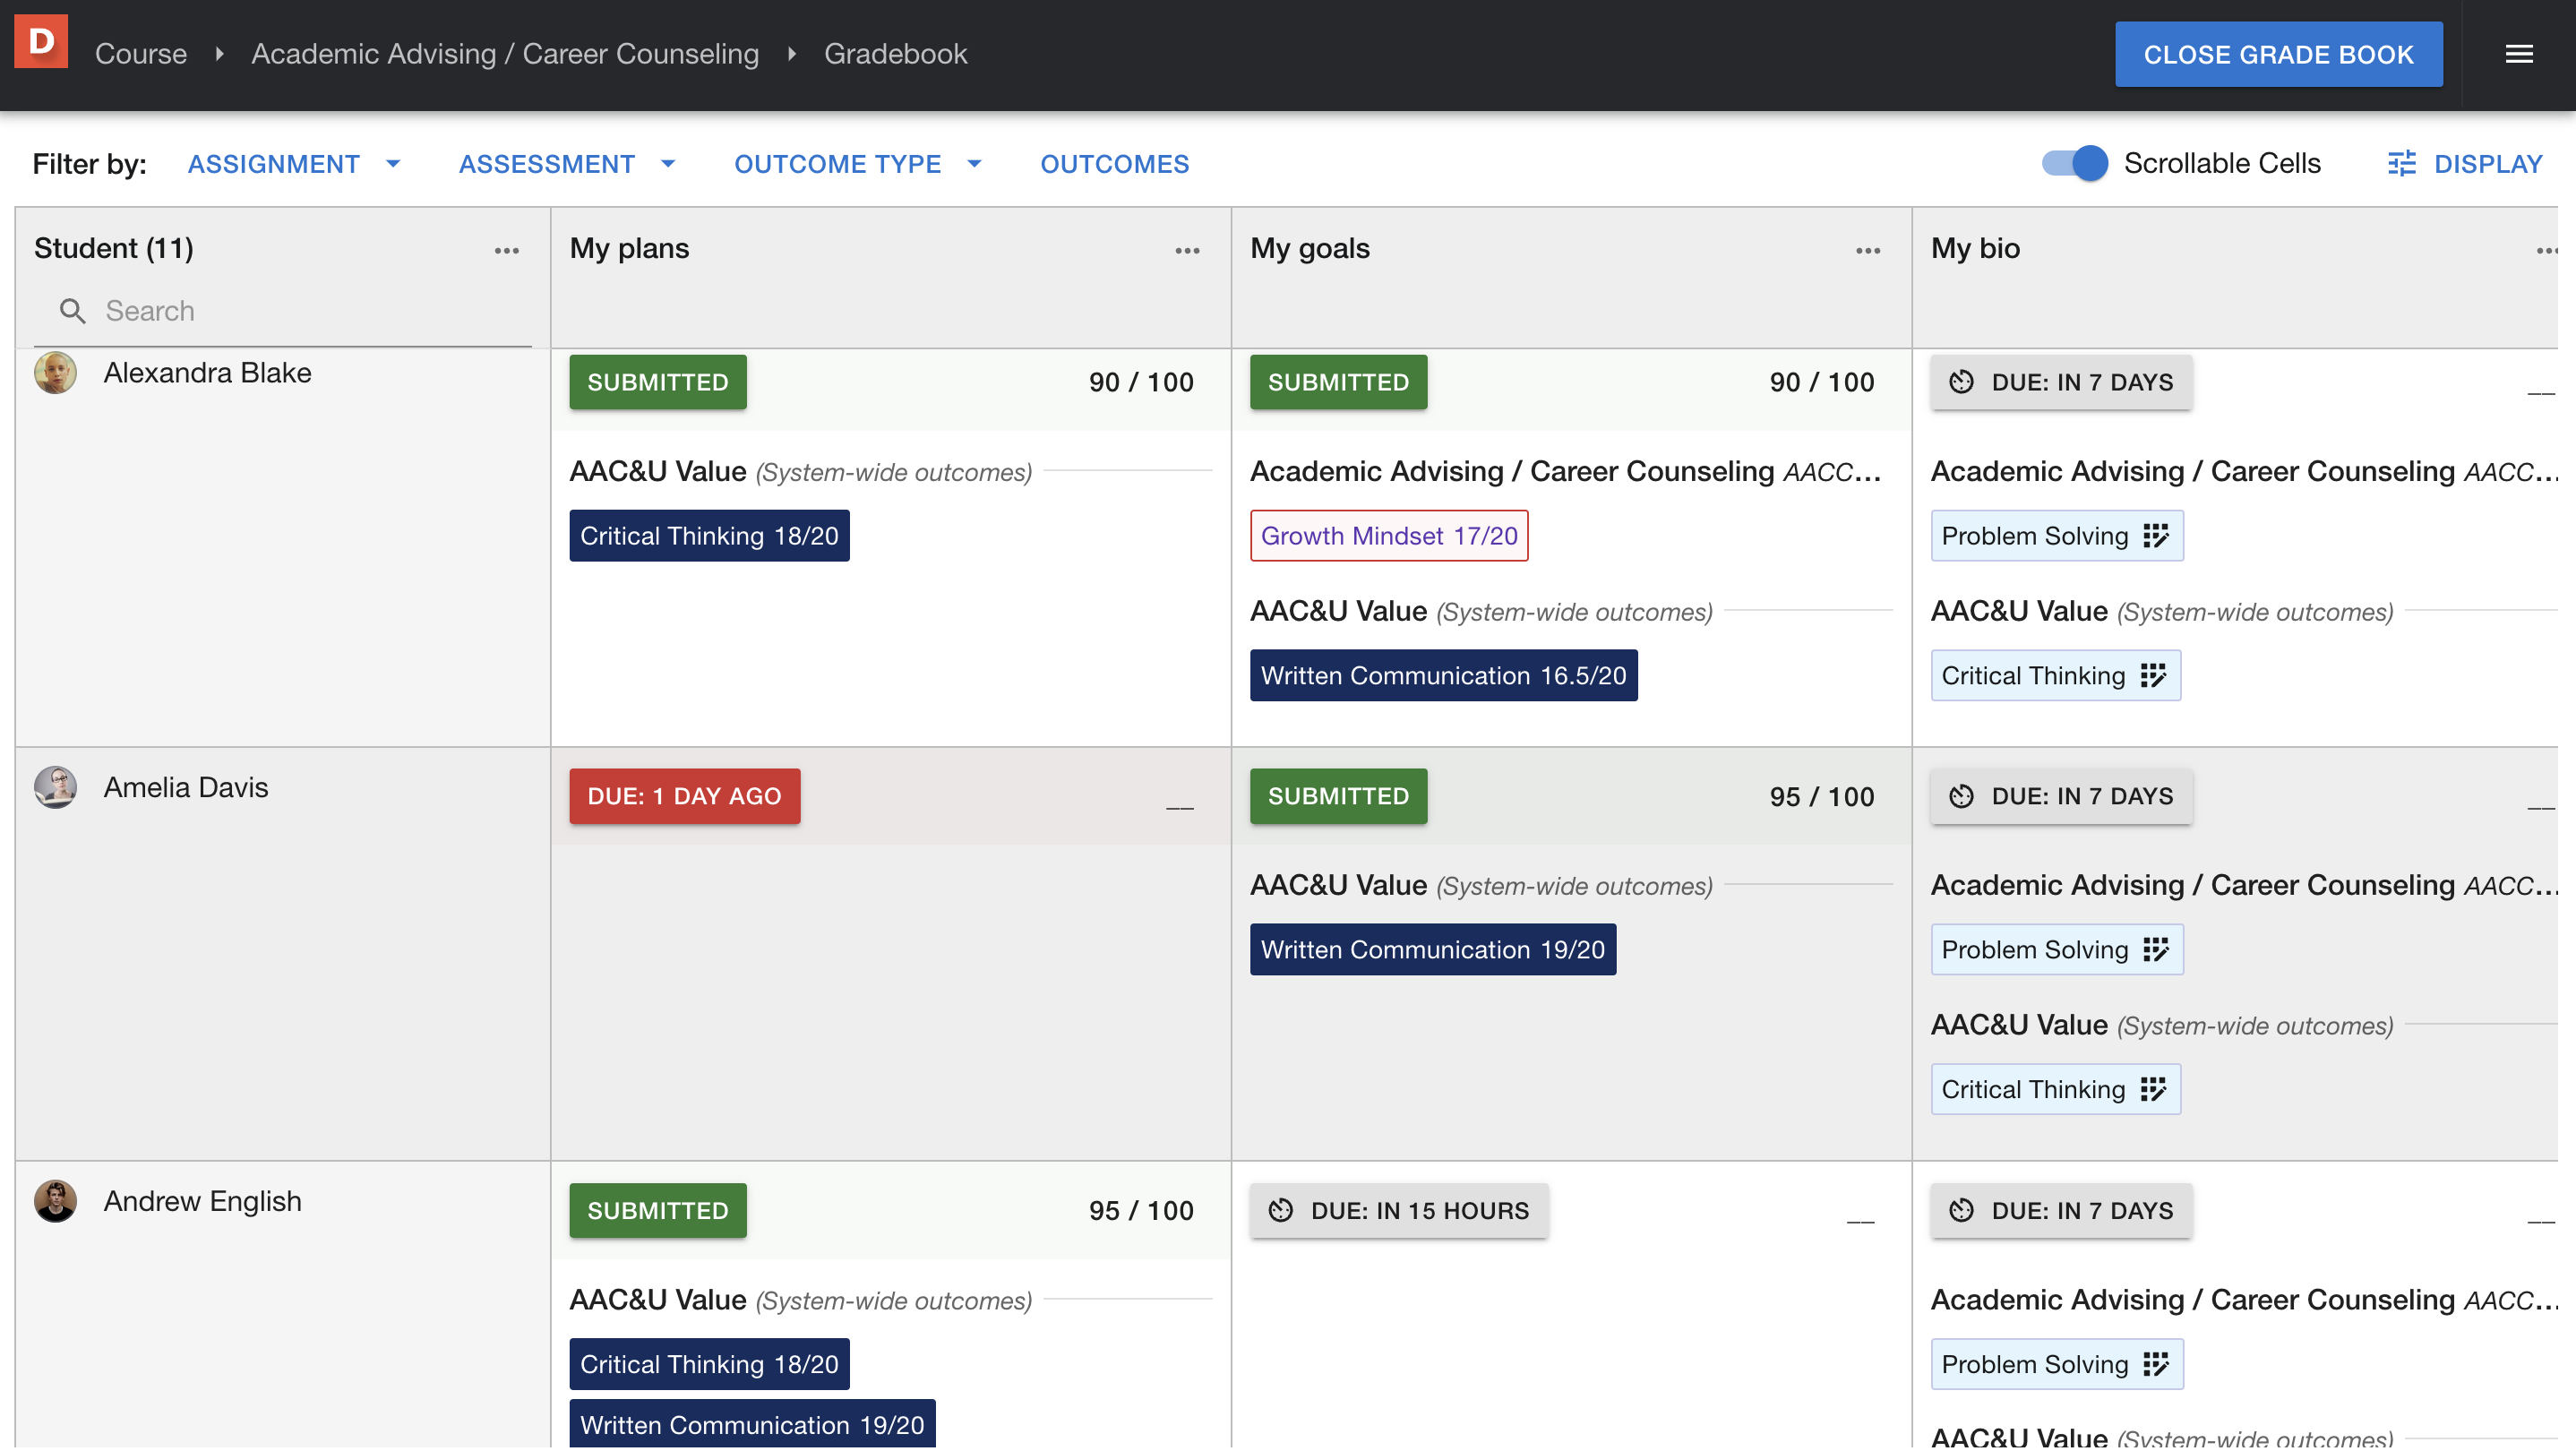Open Student column options (three dots)
Image resolution: width=2576 pixels, height=1451 pixels.
click(x=506, y=250)
